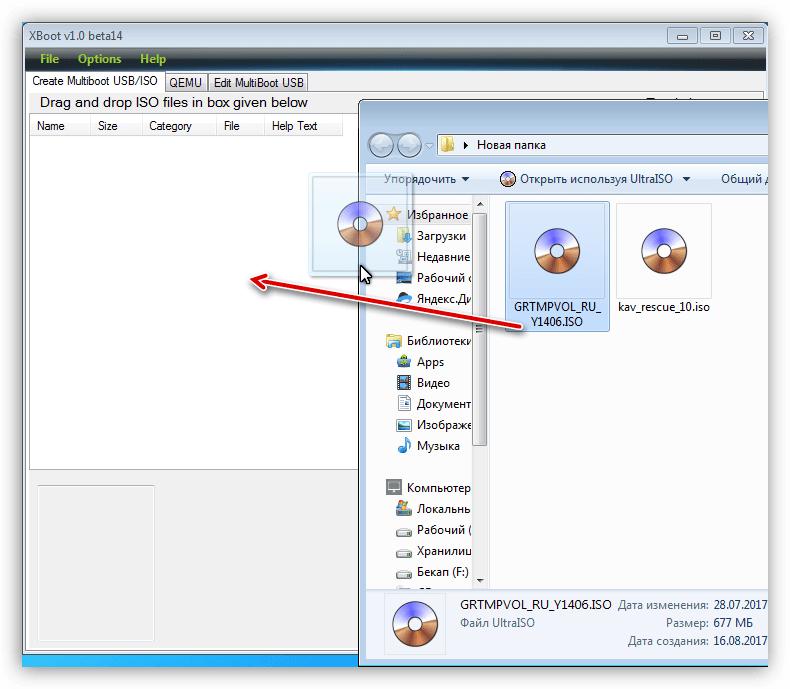Viewport: 790px width, 689px height.
Task: Click the 16.08.2017 creation date value
Action: [740, 641]
